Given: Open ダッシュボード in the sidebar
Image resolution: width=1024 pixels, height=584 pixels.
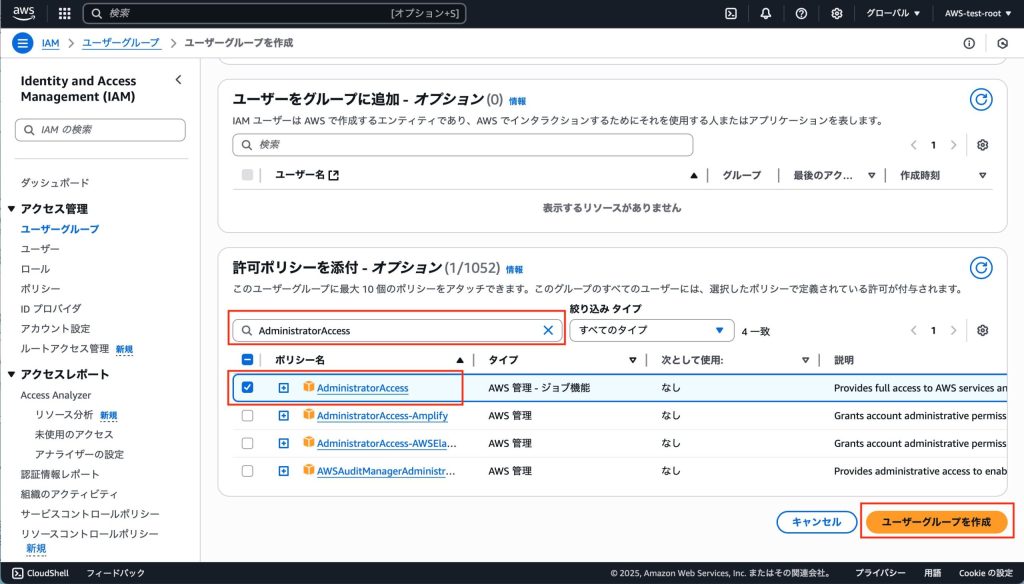Looking at the screenshot, I should [x=55, y=183].
